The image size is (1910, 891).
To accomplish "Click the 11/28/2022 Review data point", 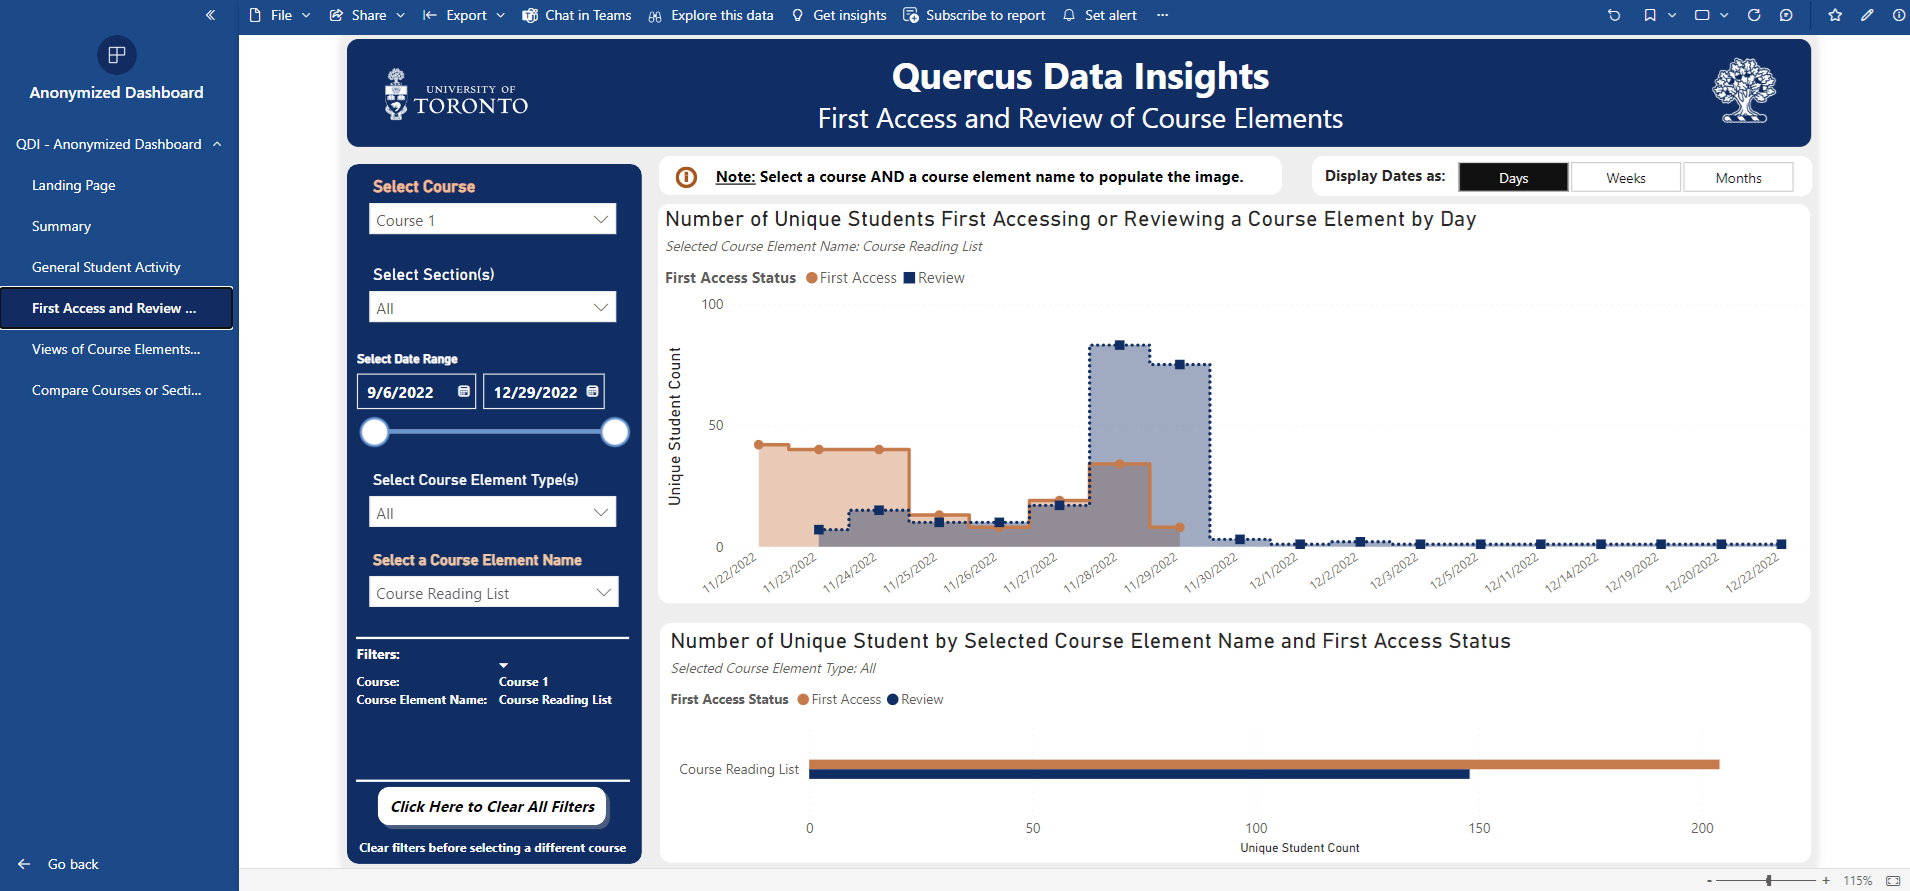I will point(1119,345).
